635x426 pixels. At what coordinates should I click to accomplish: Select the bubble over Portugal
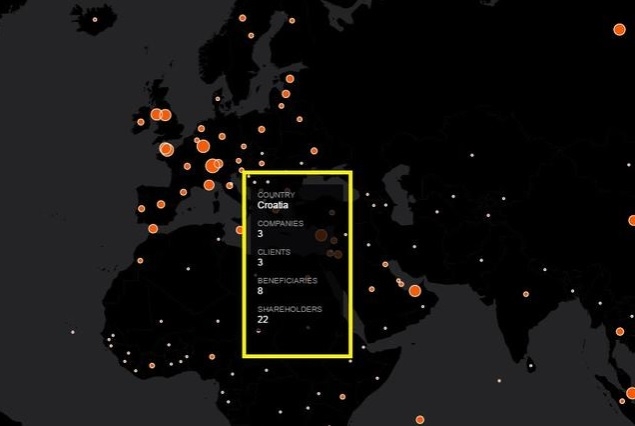(x=141, y=209)
